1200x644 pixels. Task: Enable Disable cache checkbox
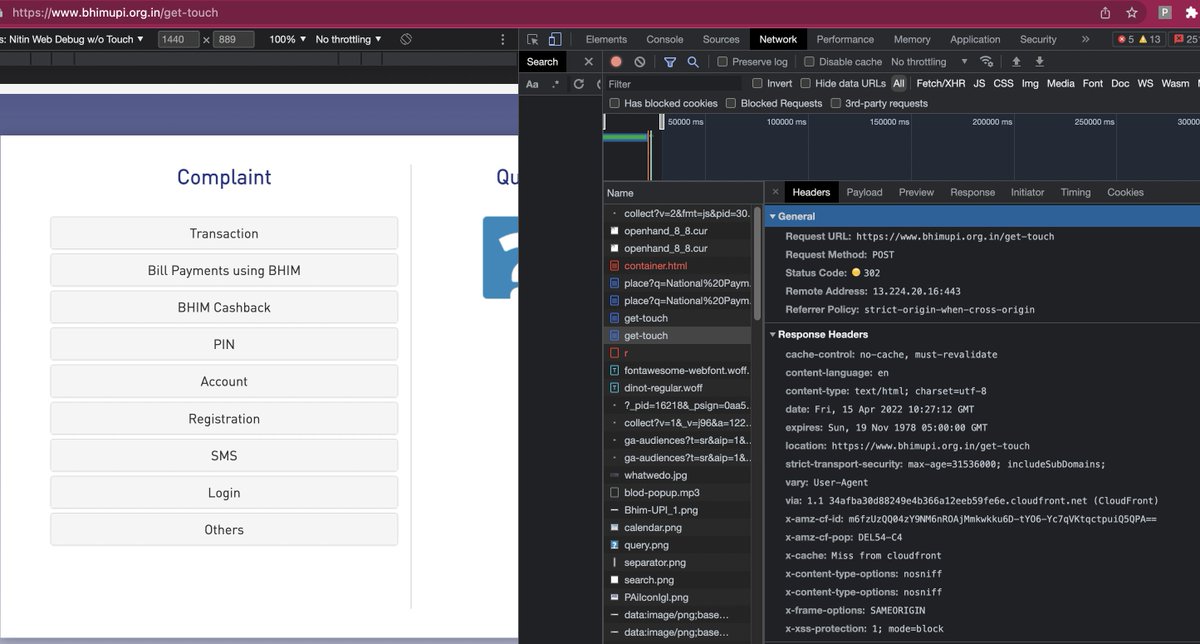(810, 62)
